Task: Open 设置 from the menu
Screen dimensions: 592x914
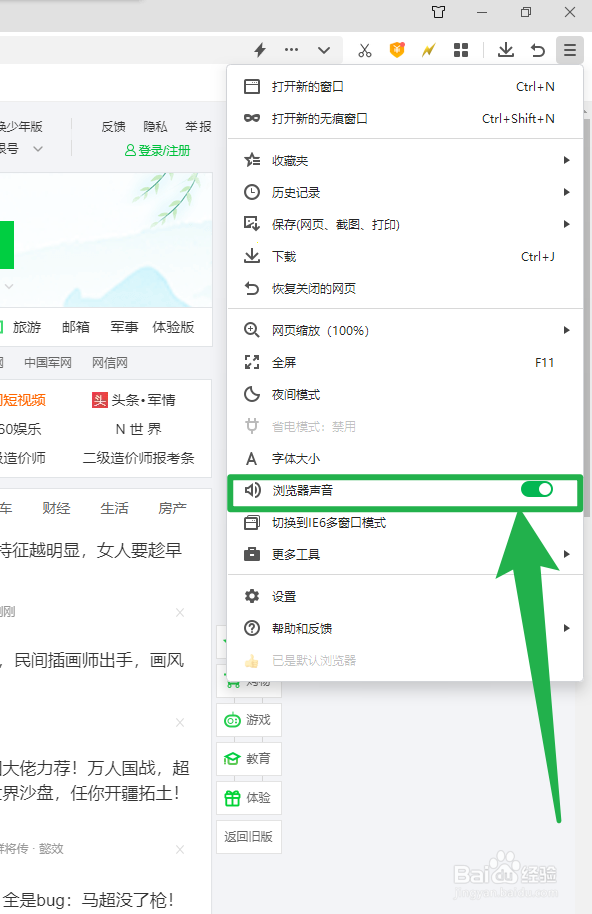Action: click(405, 596)
